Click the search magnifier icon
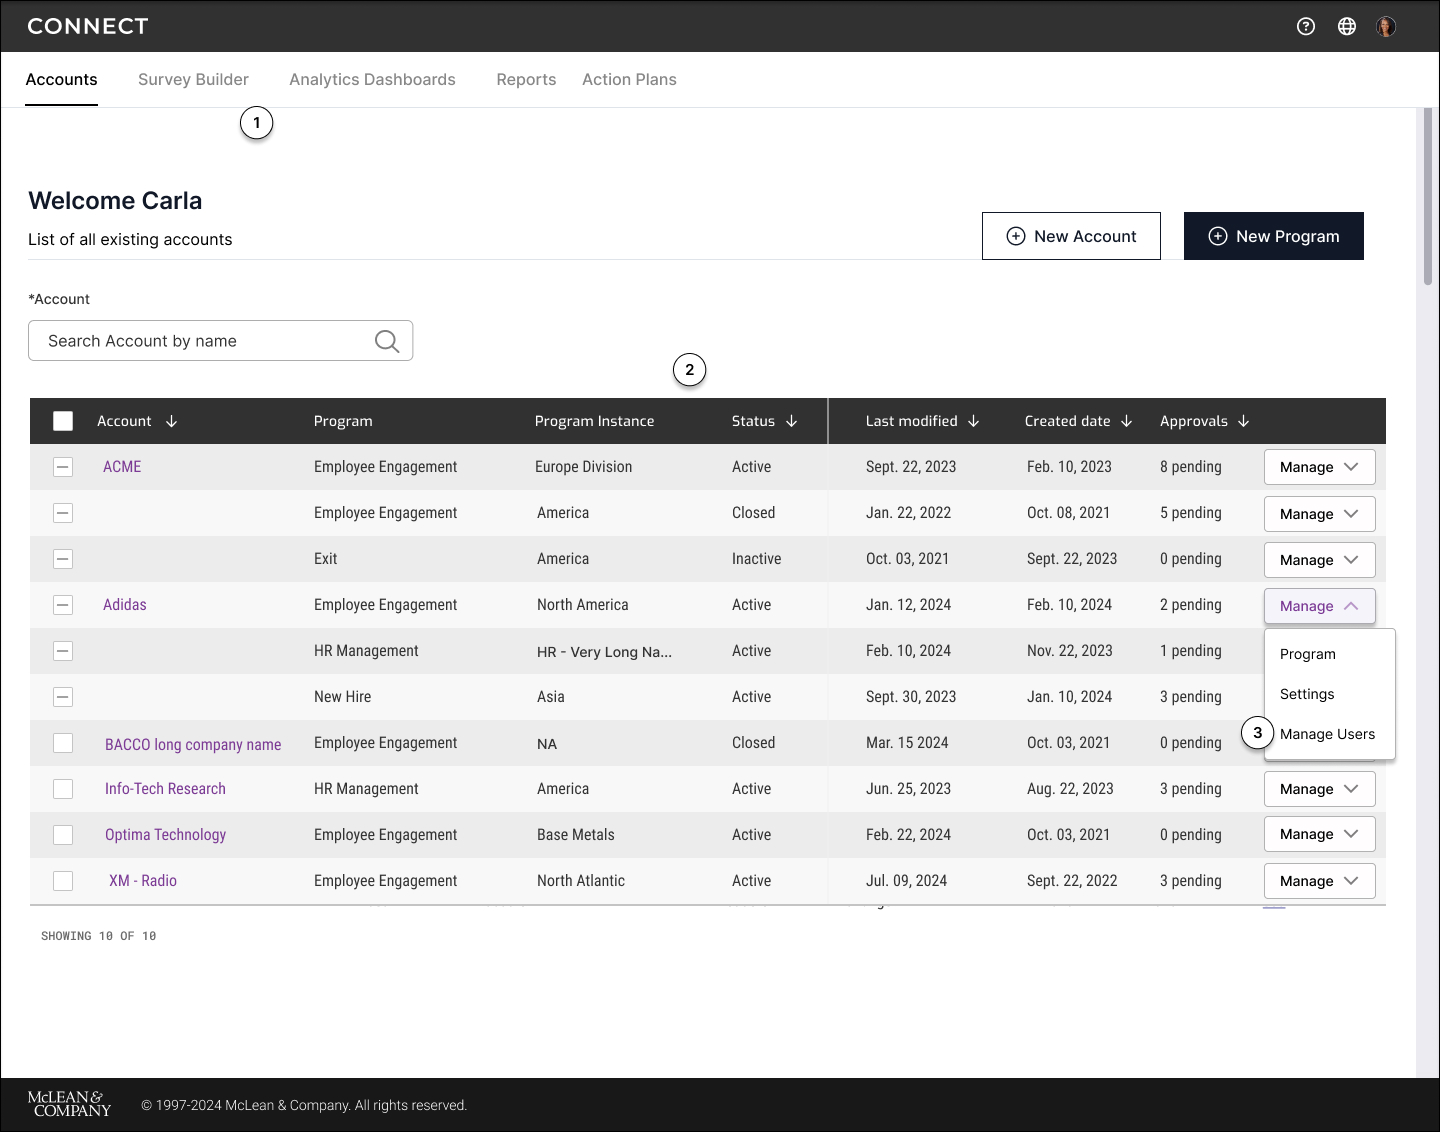Screen dimensions: 1440x1132 click(387, 341)
